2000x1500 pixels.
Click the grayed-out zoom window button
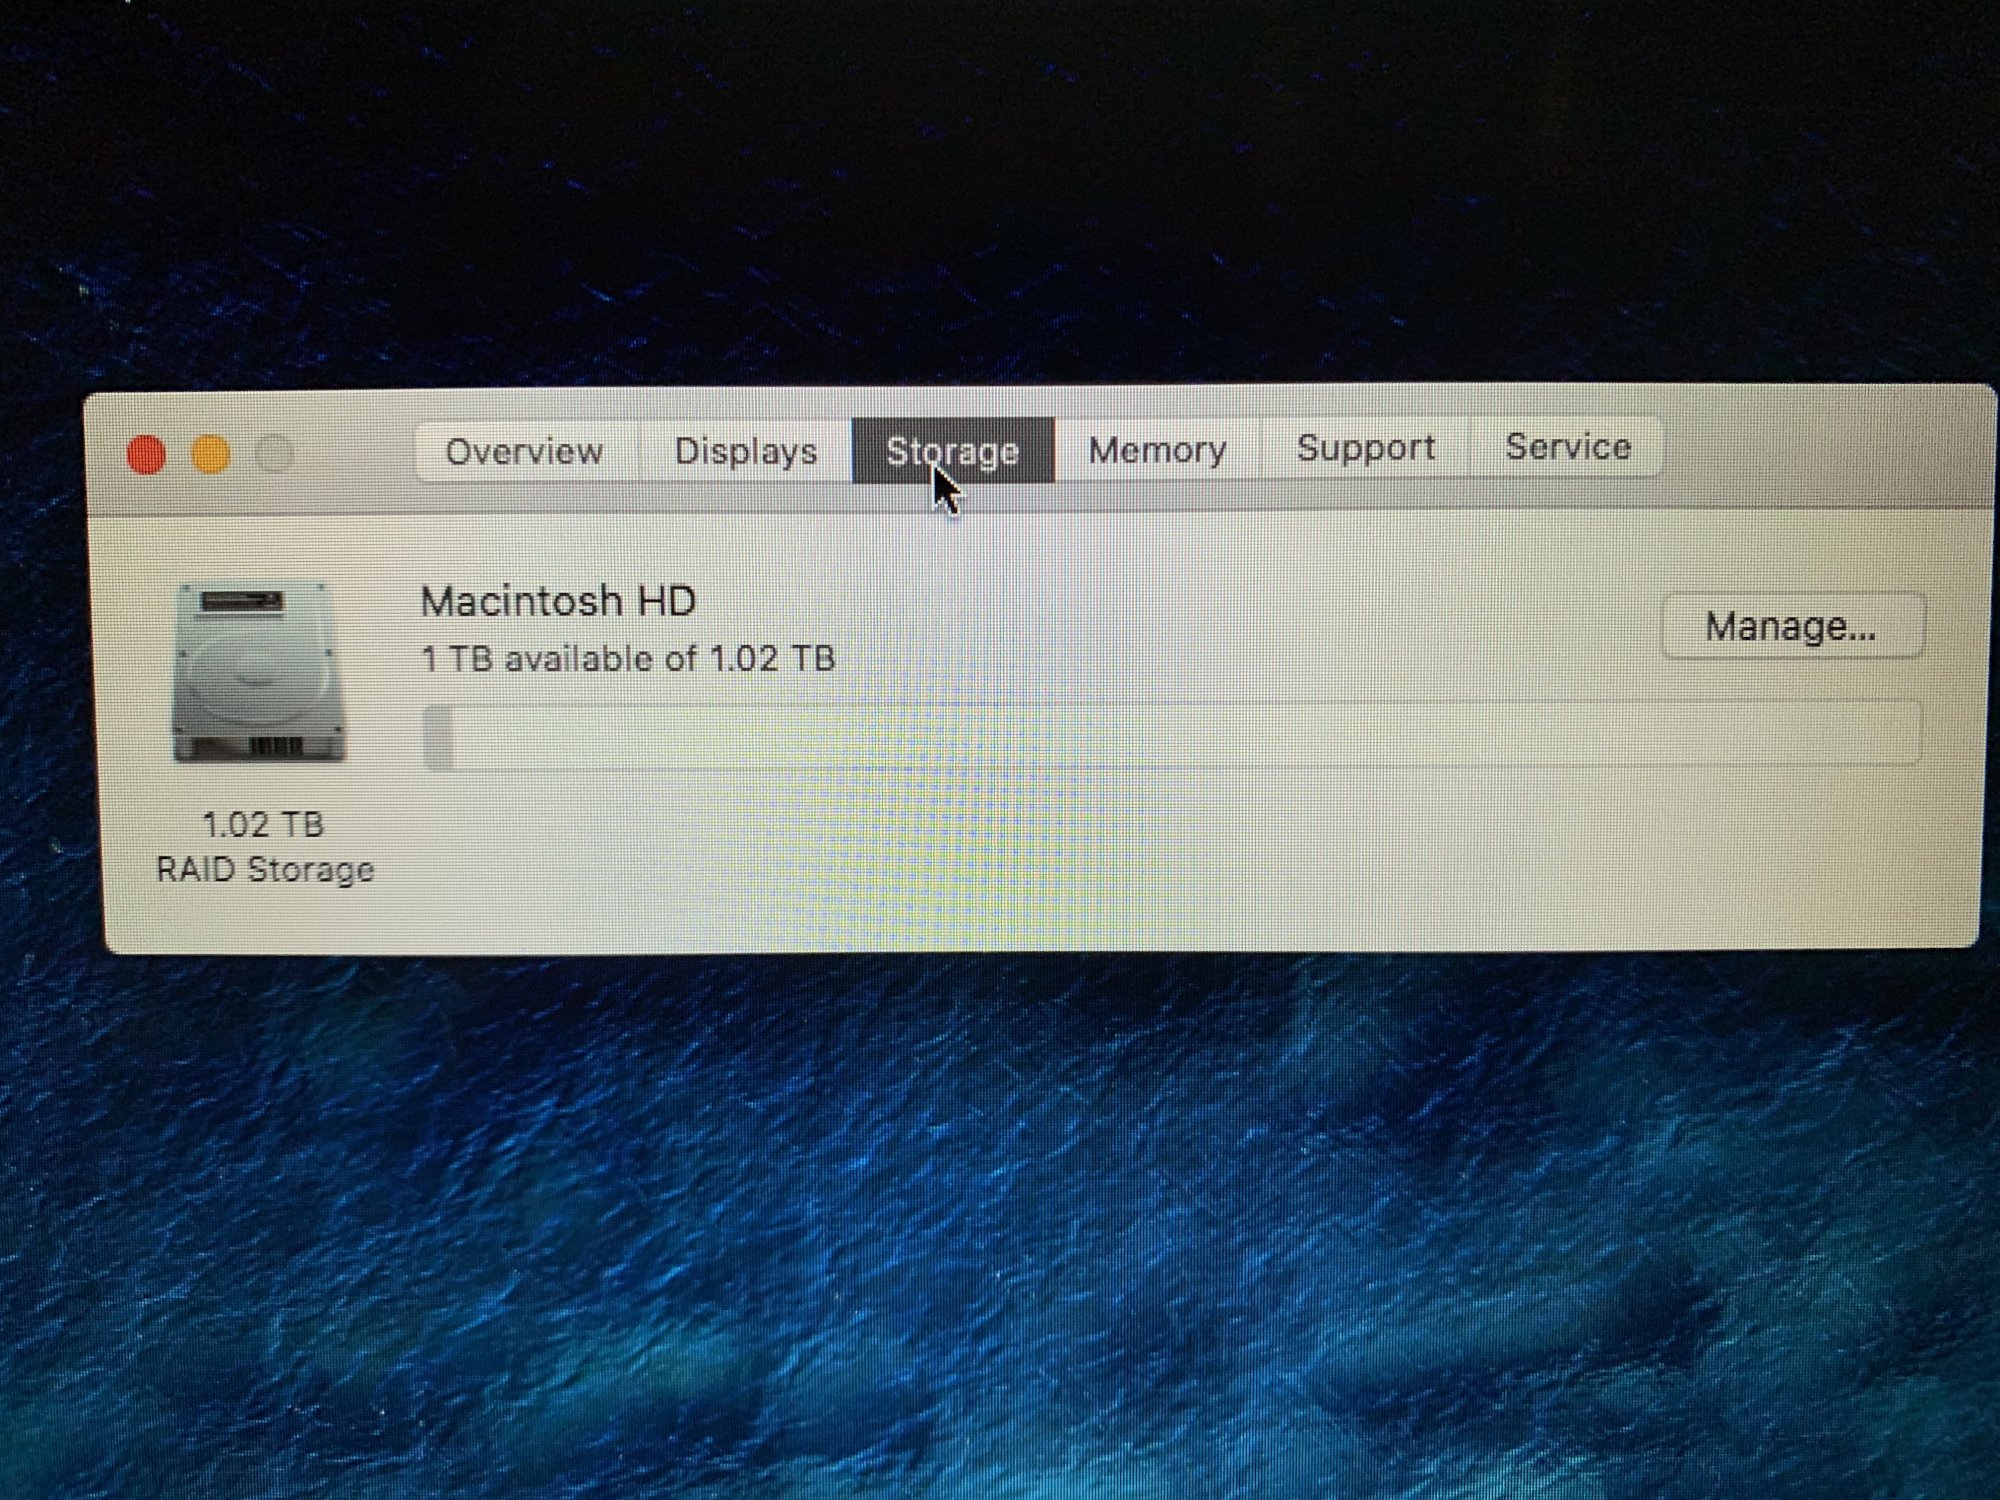[274, 455]
